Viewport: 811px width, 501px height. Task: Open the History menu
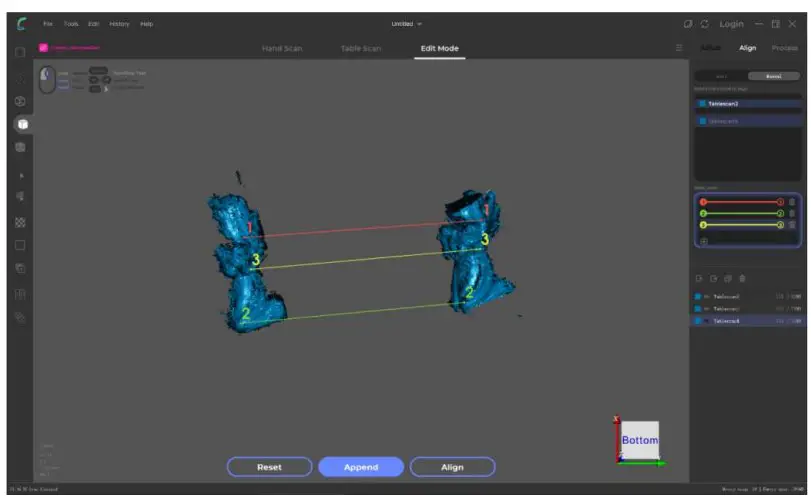coord(119,24)
